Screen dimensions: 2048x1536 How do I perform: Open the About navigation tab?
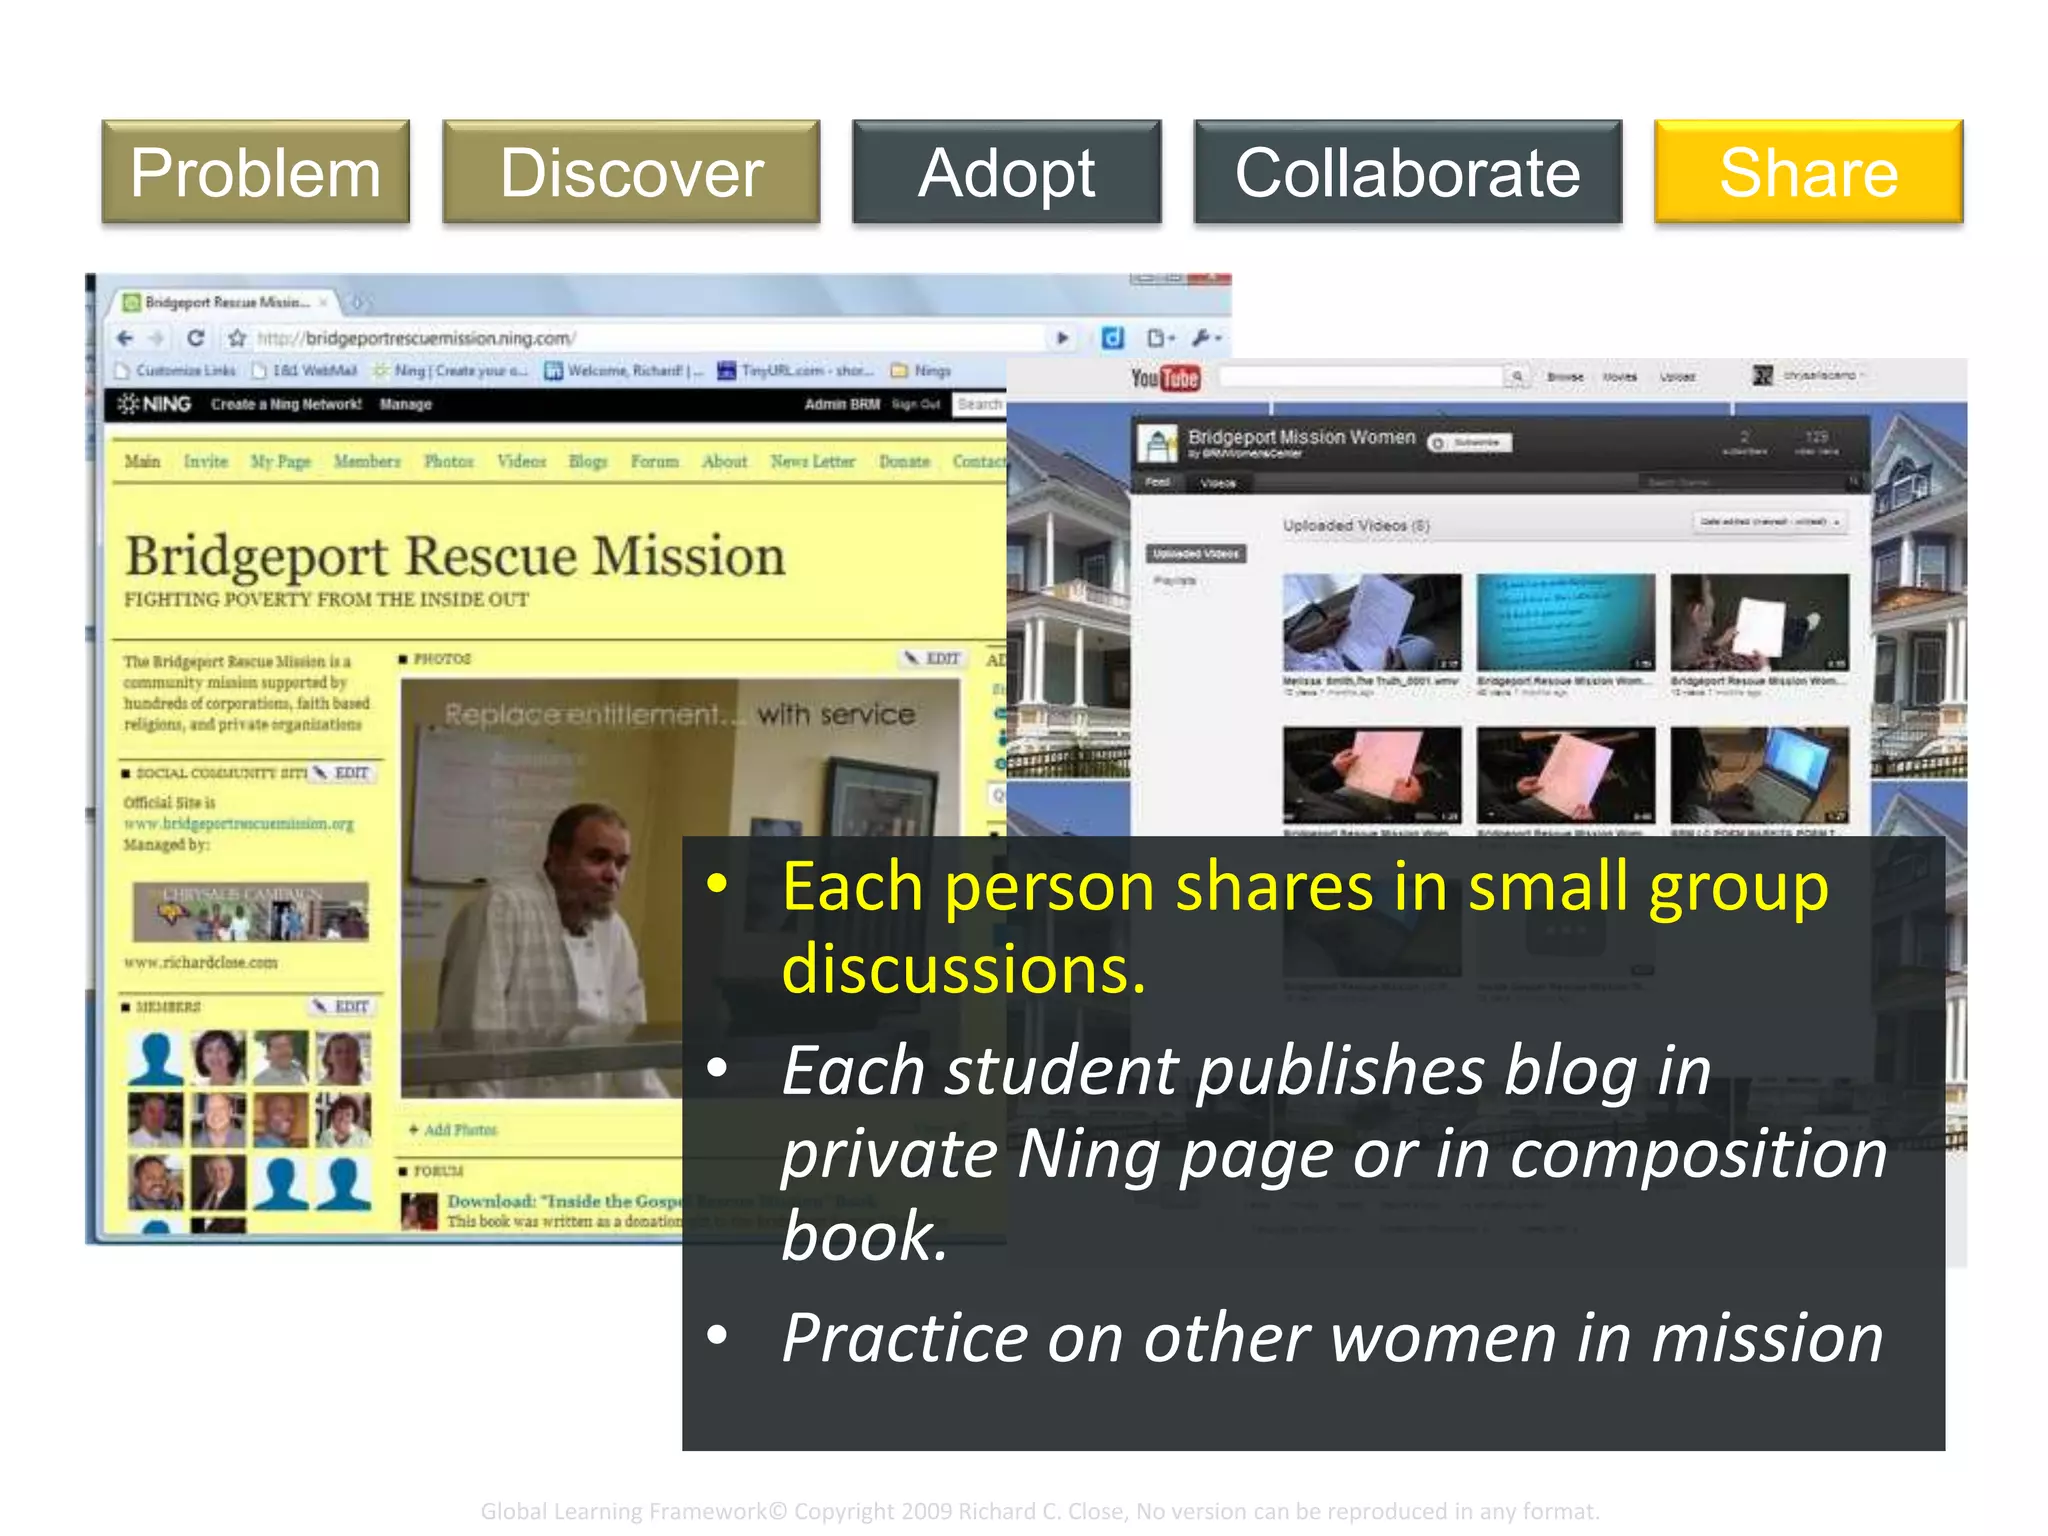725,461
